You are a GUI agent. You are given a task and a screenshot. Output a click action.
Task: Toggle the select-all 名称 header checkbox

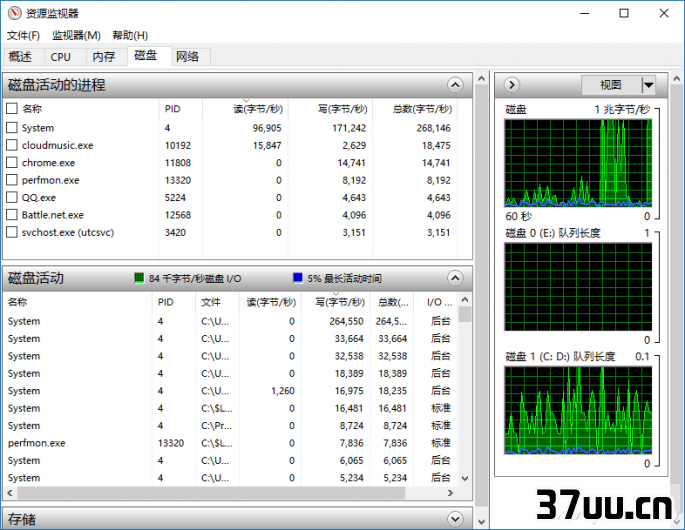pyautogui.click(x=12, y=108)
